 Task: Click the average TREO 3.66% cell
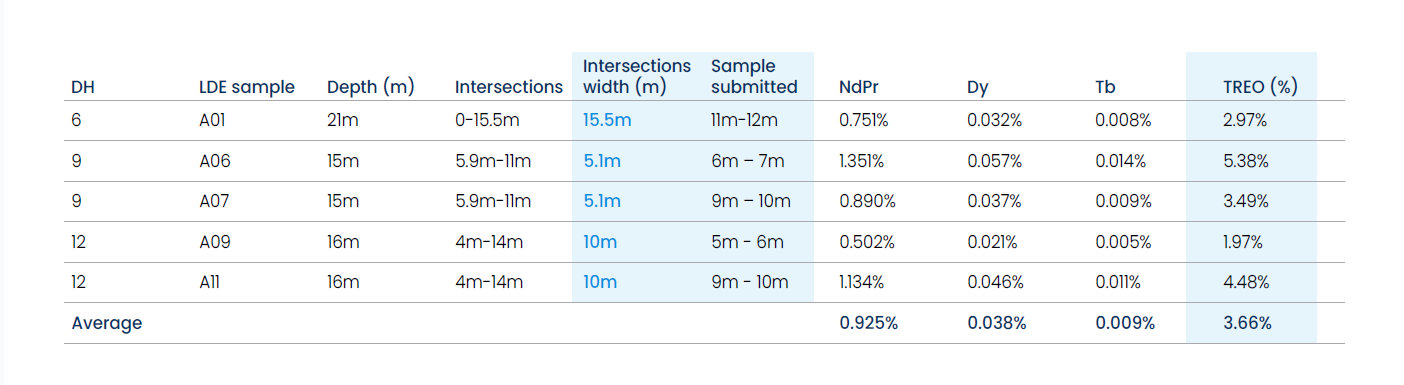[1247, 323]
